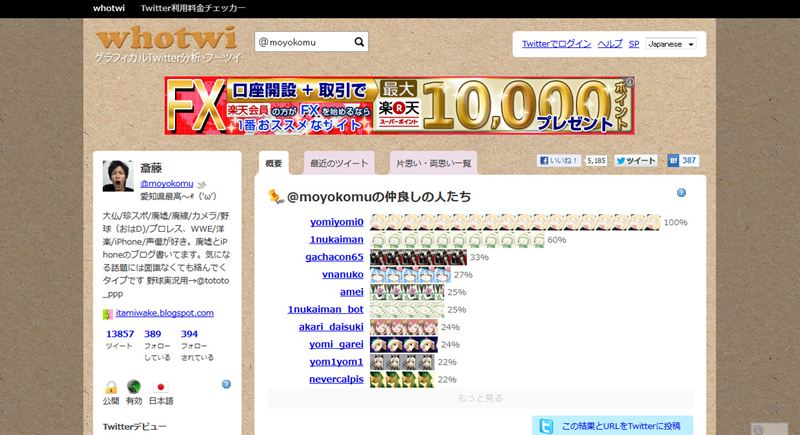Click the pushpin icon by friends heading
Screen dimensions: 800x435
[276, 196]
